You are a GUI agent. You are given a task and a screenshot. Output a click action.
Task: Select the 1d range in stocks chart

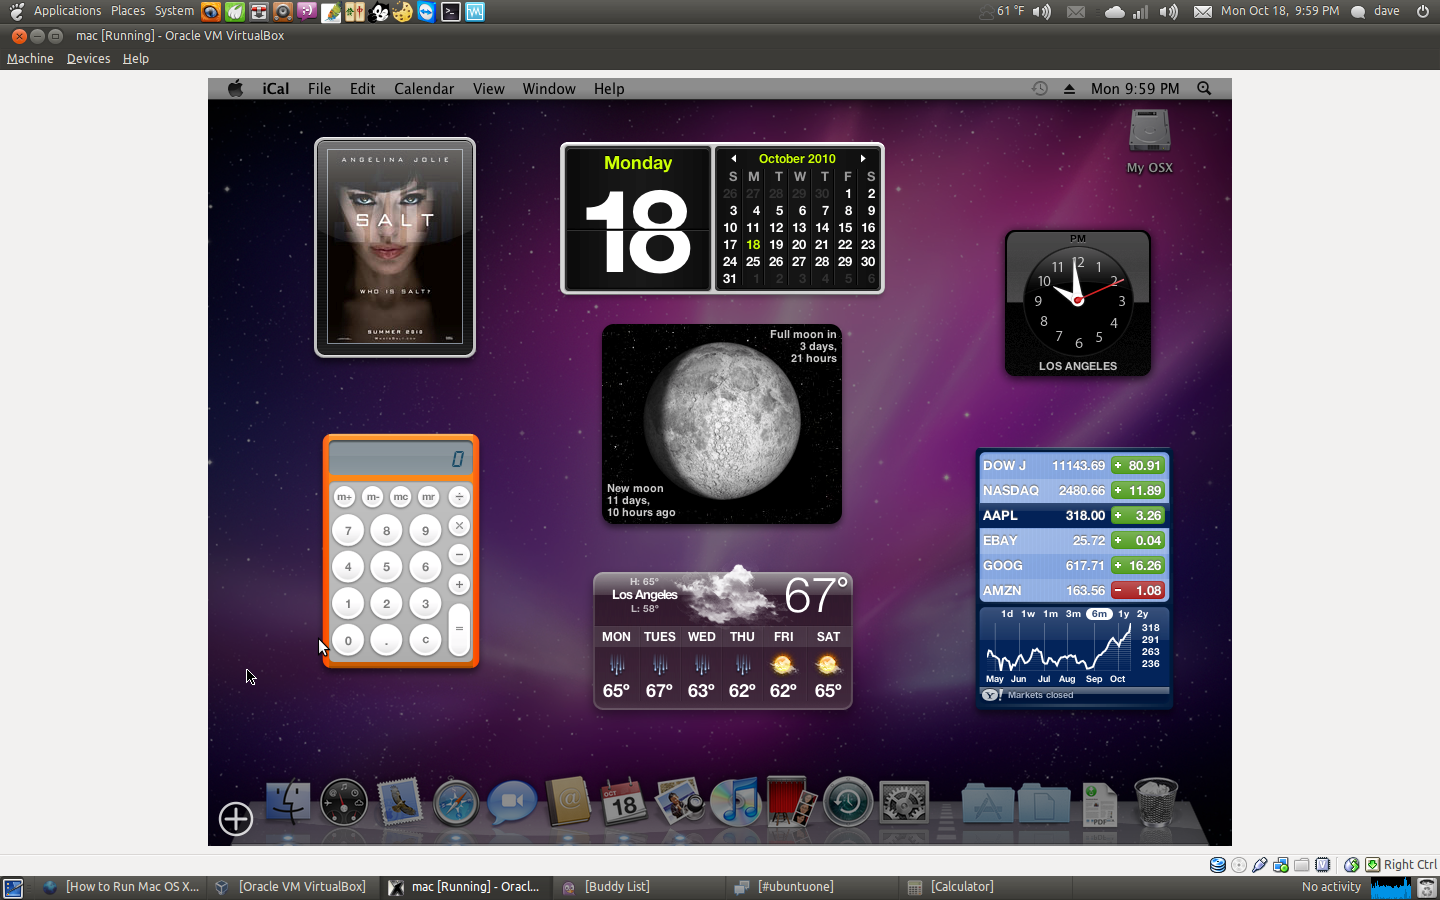click(1007, 614)
